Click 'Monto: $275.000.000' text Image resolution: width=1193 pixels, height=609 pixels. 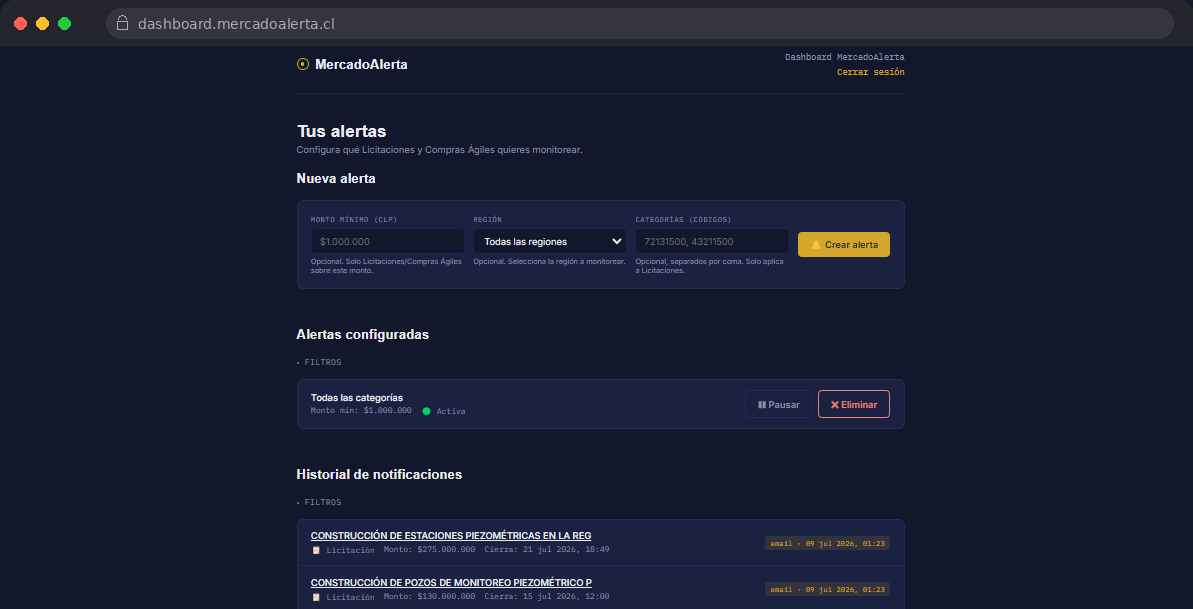tap(429, 550)
